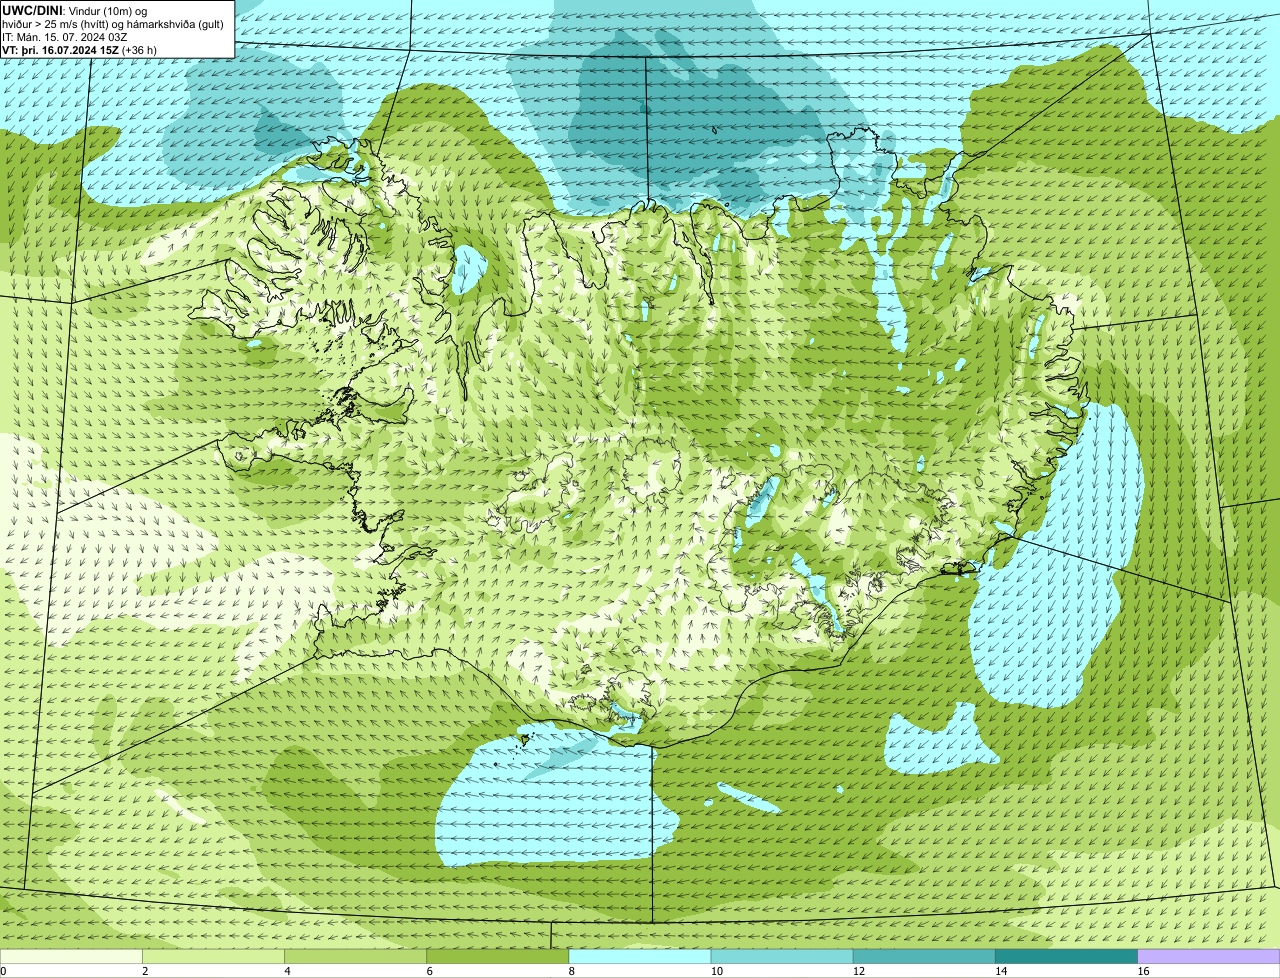The height and width of the screenshot is (978, 1280).
Task: Click the 4–6 m/s green scale segment
Action: tap(355, 957)
